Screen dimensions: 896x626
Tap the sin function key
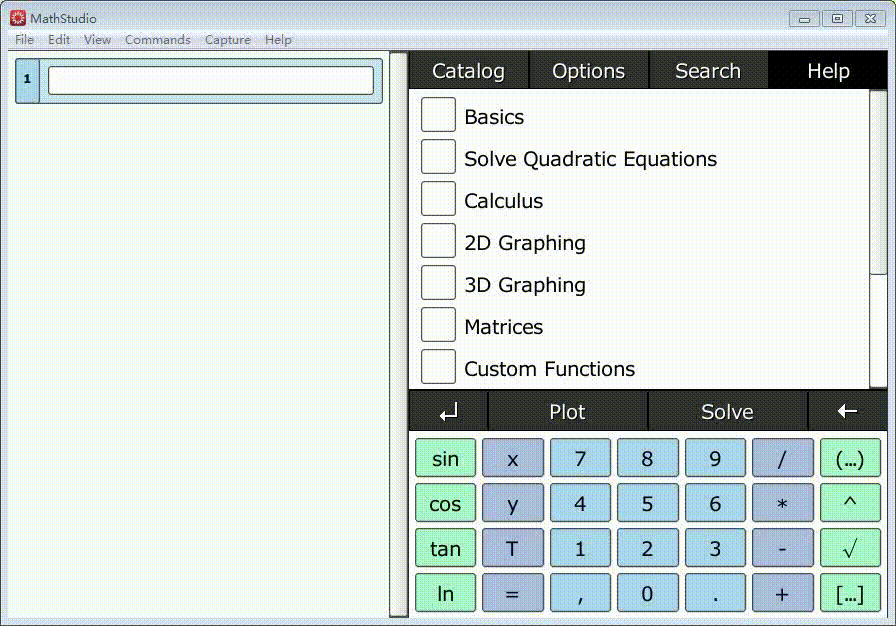click(445, 458)
